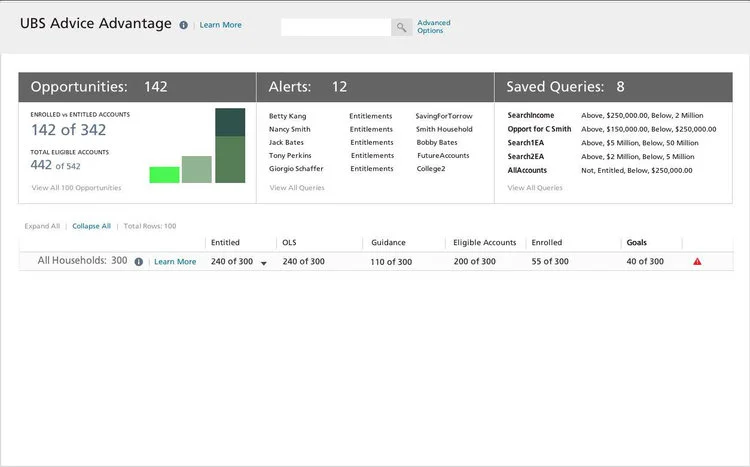Open Advanced Options link
Viewport: 750px width, 467px height.
(433, 26)
